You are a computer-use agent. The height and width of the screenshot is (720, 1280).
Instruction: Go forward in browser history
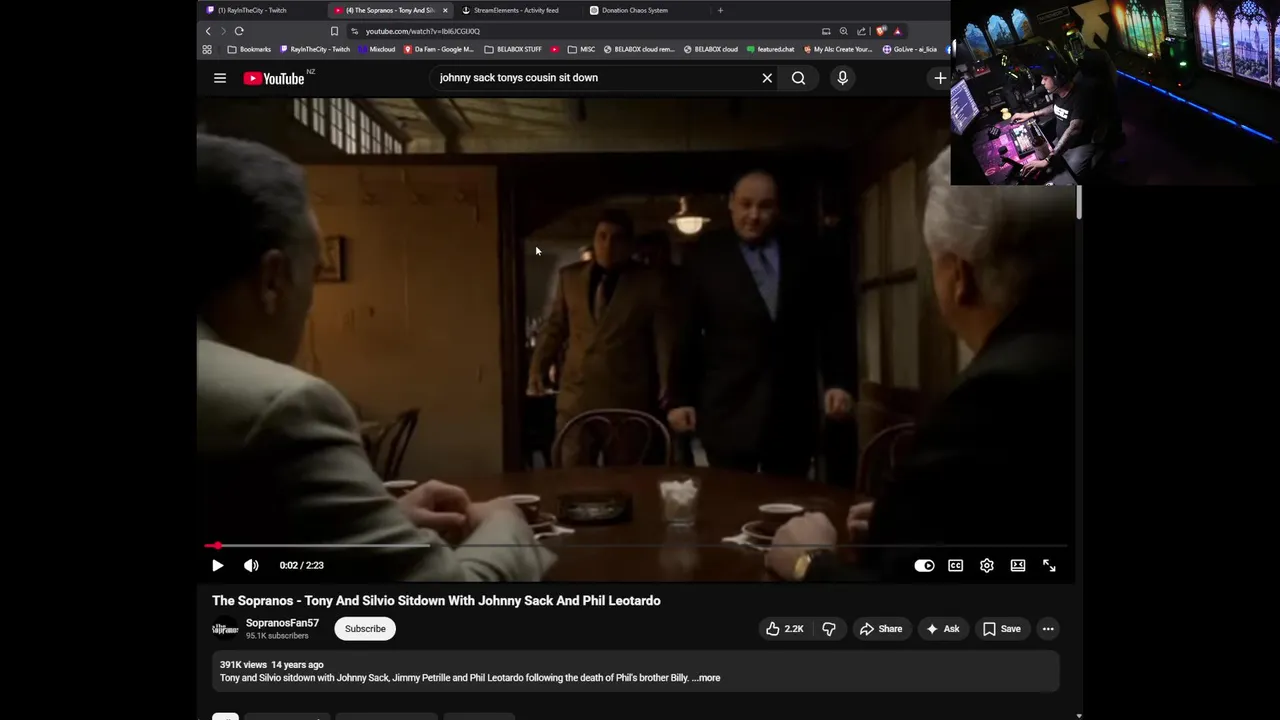click(223, 31)
